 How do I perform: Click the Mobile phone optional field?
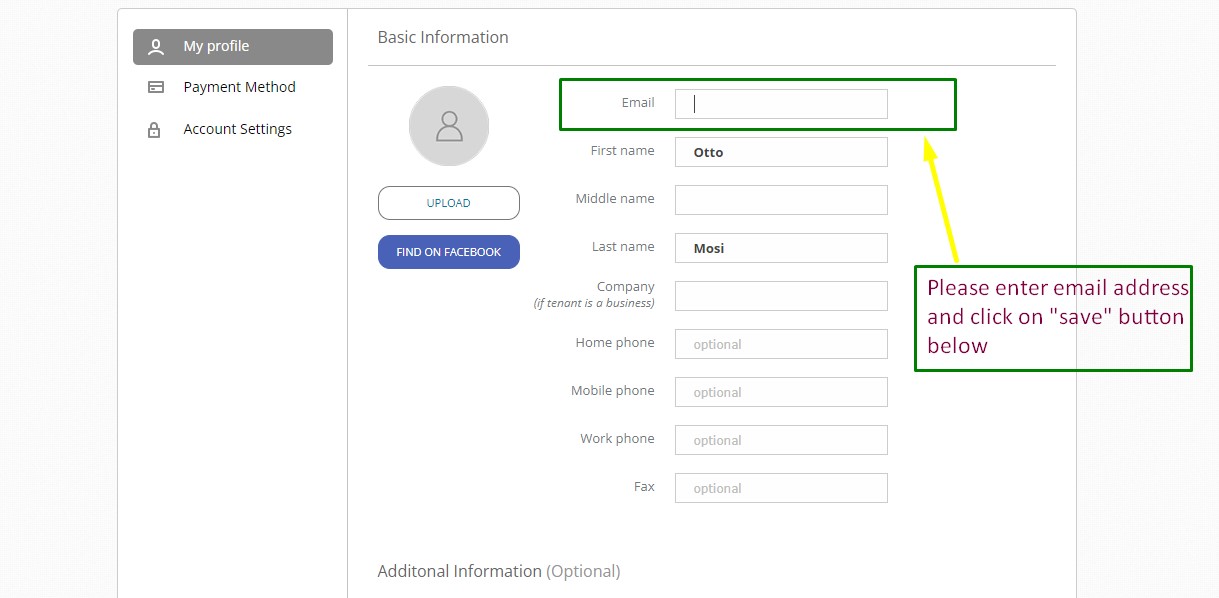pos(781,392)
